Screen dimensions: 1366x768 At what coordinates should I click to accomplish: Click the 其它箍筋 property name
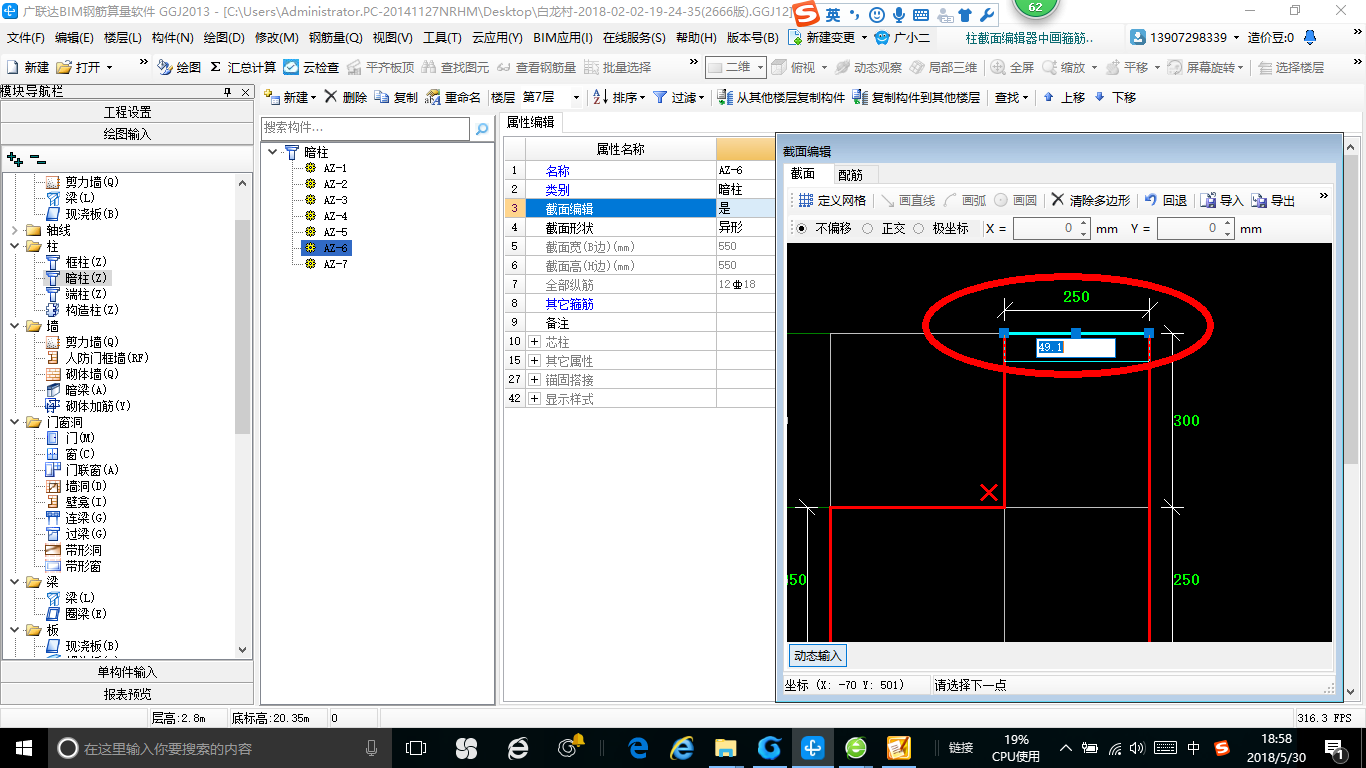[x=569, y=304]
